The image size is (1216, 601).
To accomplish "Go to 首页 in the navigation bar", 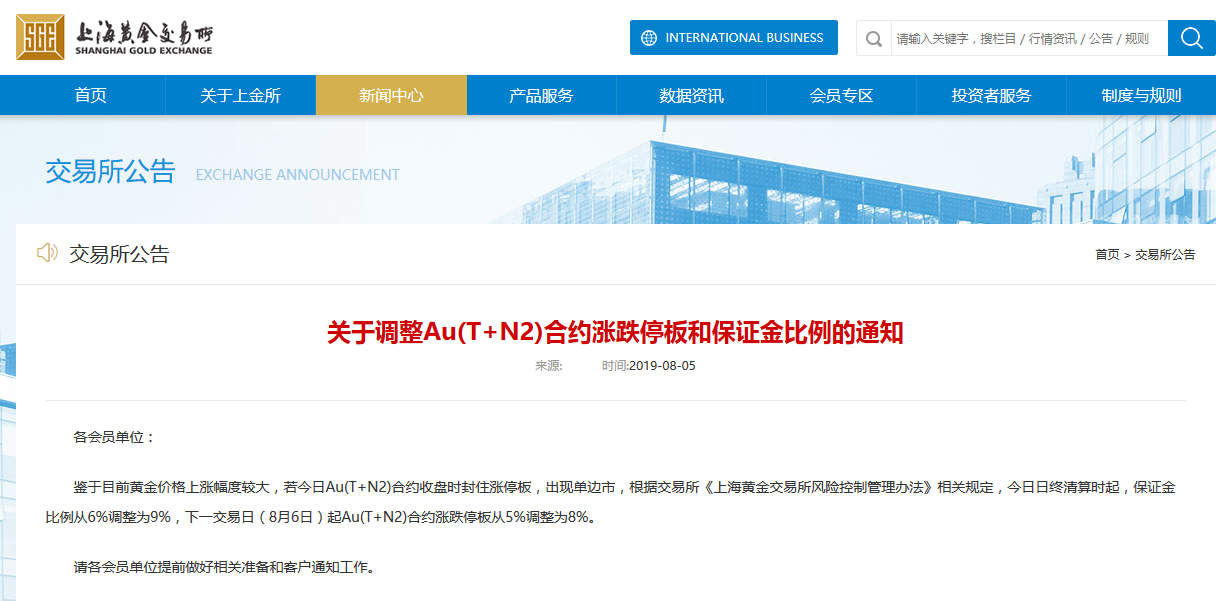I will click(90, 95).
